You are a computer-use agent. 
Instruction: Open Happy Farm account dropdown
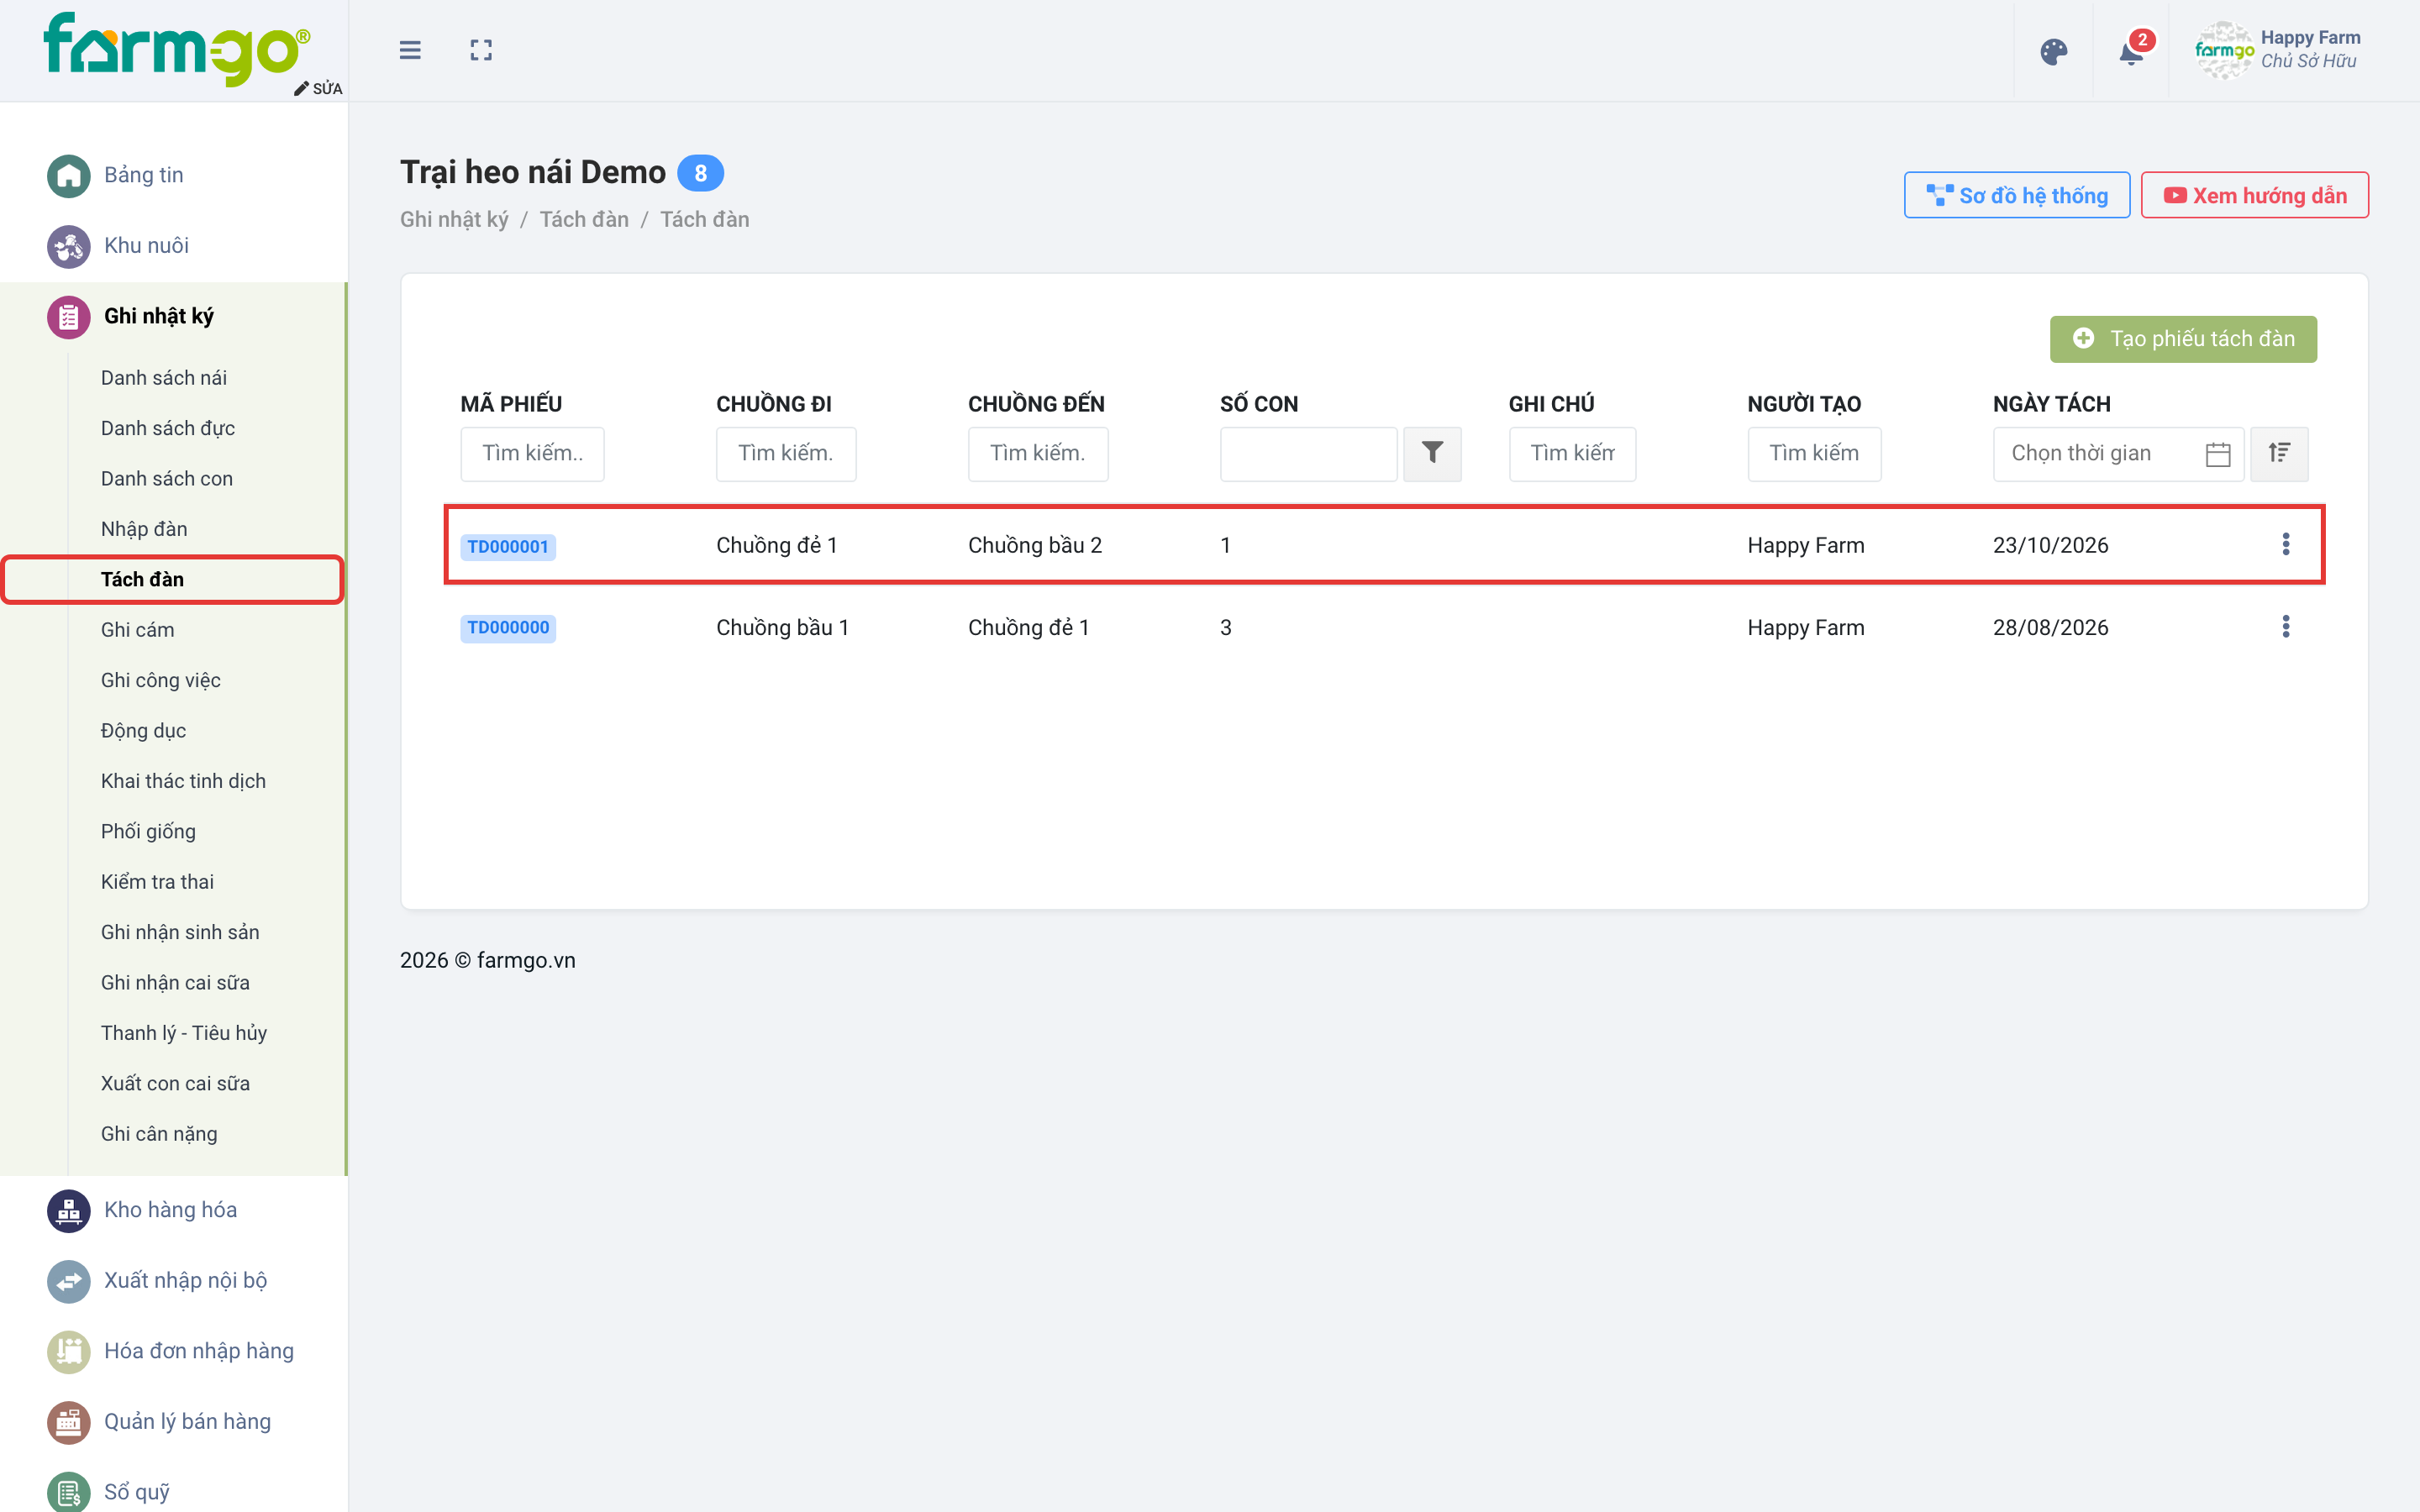click(x=2278, y=50)
